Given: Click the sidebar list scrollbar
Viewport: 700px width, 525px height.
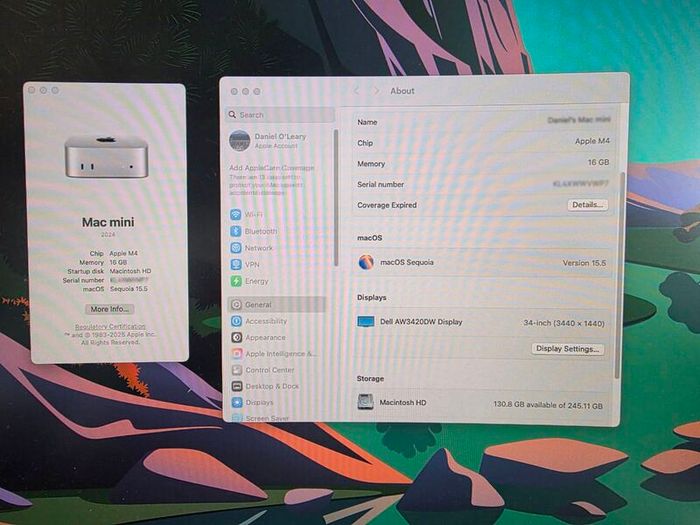Looking at the screenshot, I should point(336,198).
